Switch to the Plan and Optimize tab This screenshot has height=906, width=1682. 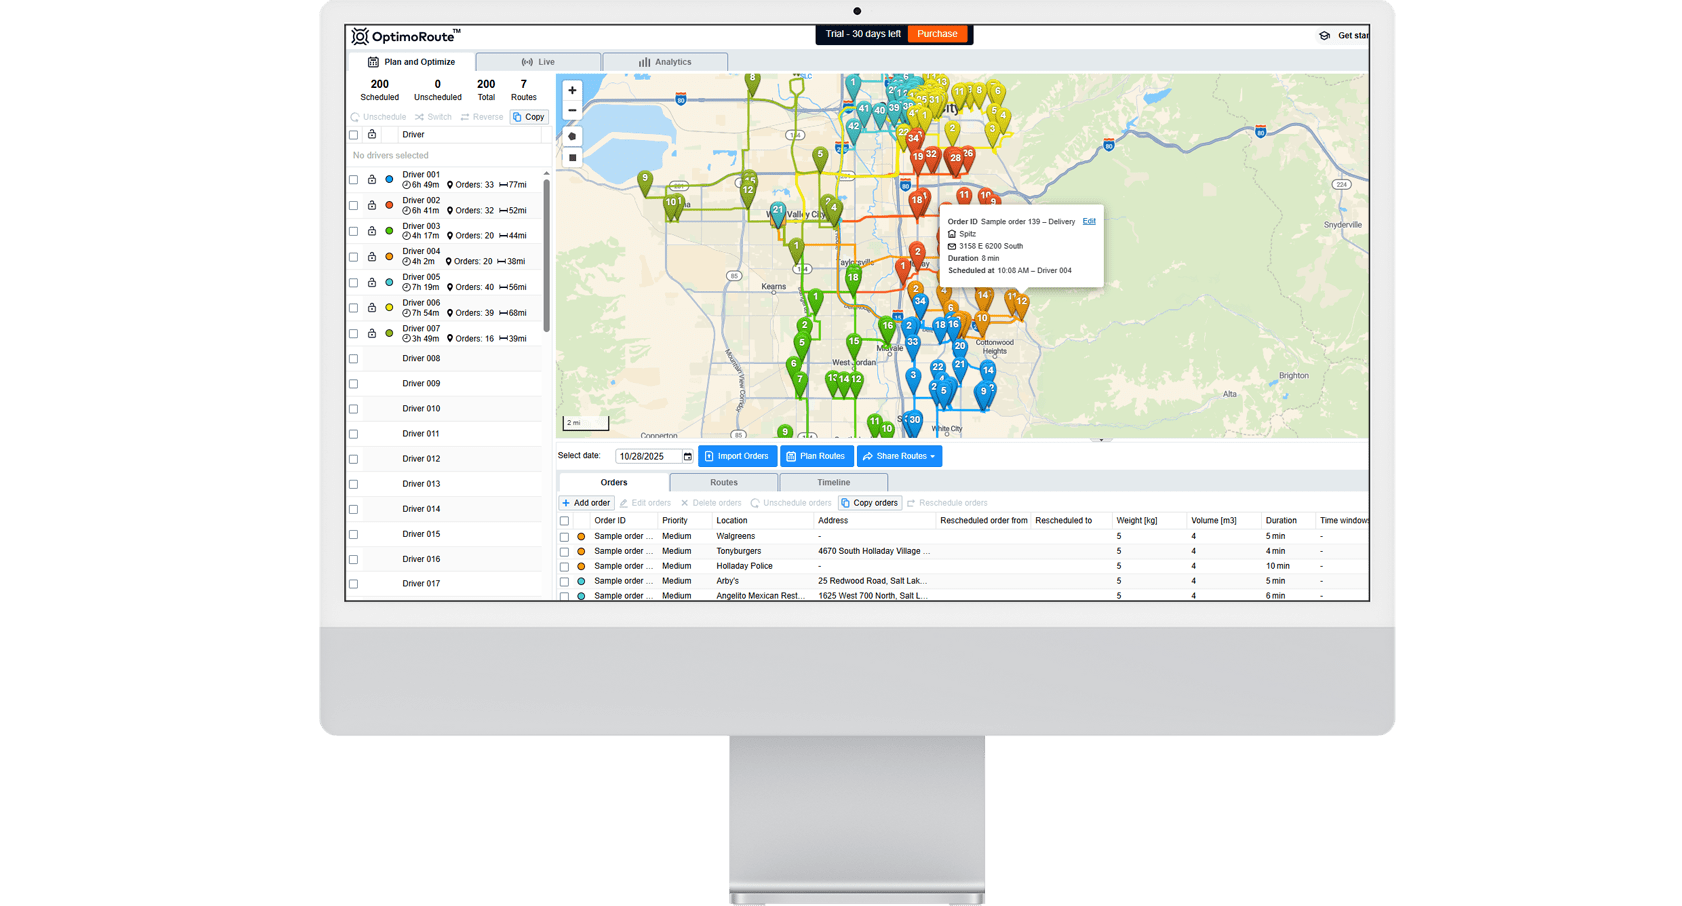click(x=411, y=62)
